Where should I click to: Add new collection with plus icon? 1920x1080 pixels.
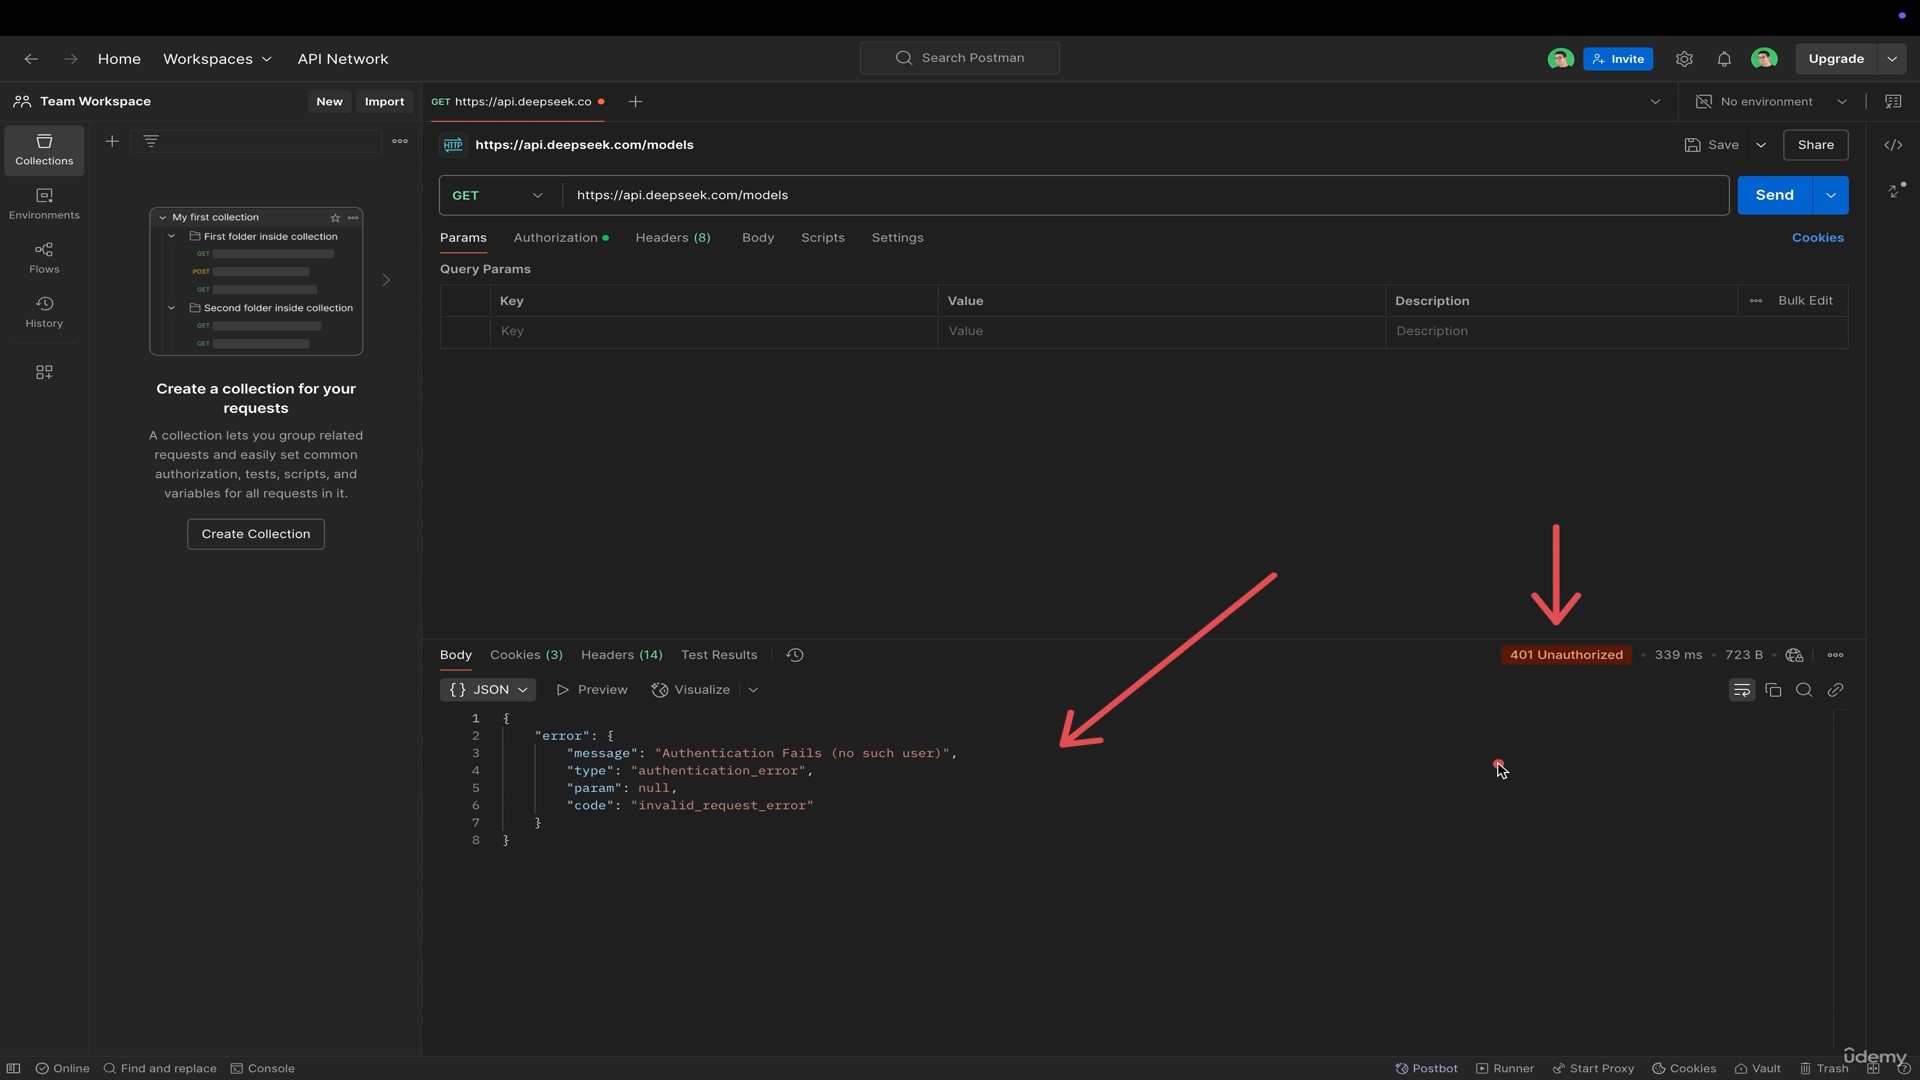pos(112,141)
